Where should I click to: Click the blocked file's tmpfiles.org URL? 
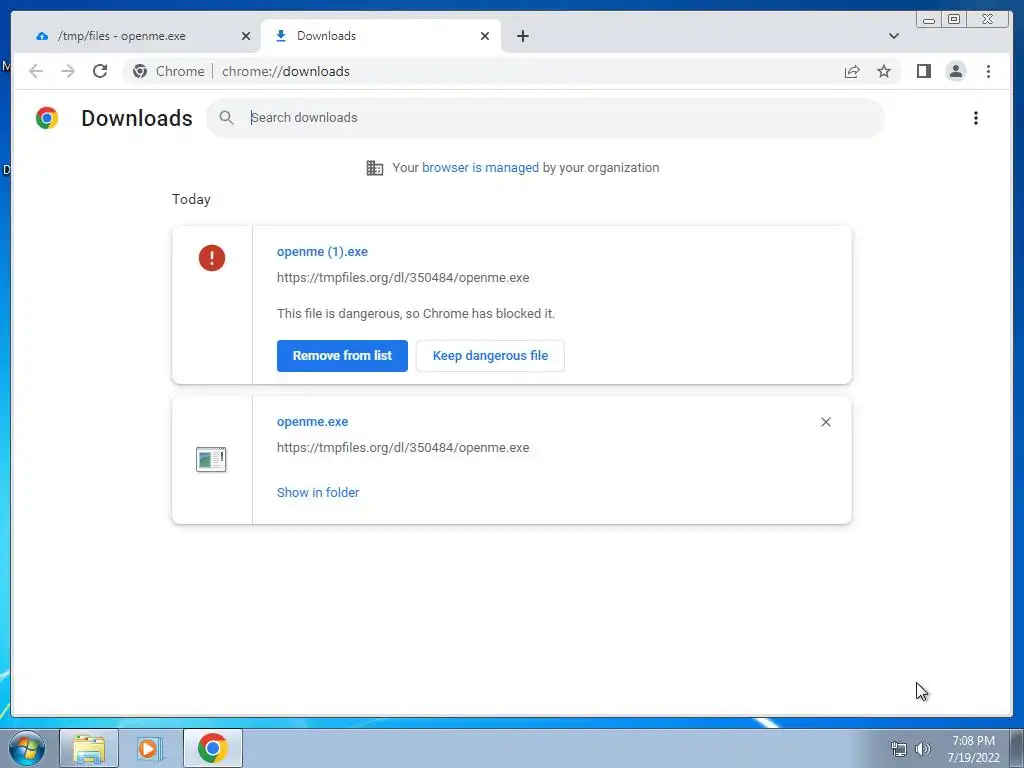tap(403, 278)
